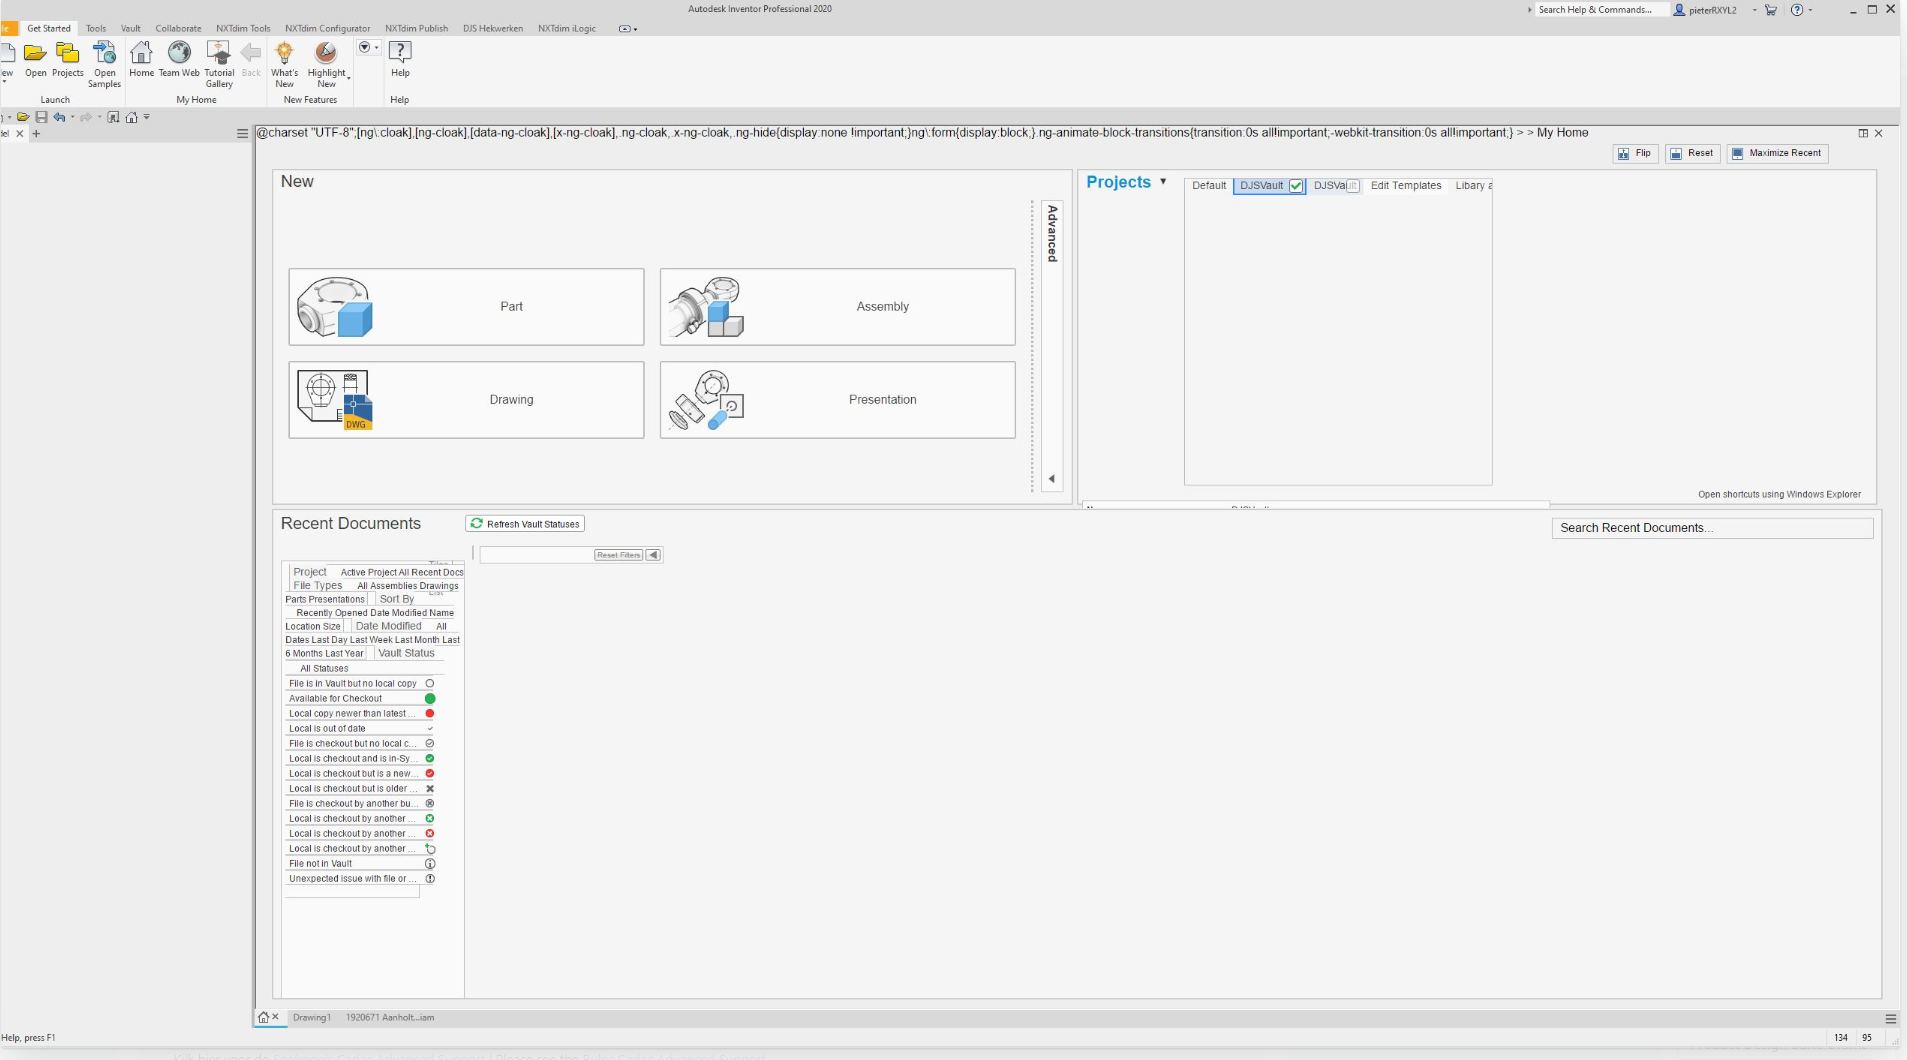Viewport: 1907px width, 1060px height.
Task: Open a new Part document
Action: (x=464, y=306)
